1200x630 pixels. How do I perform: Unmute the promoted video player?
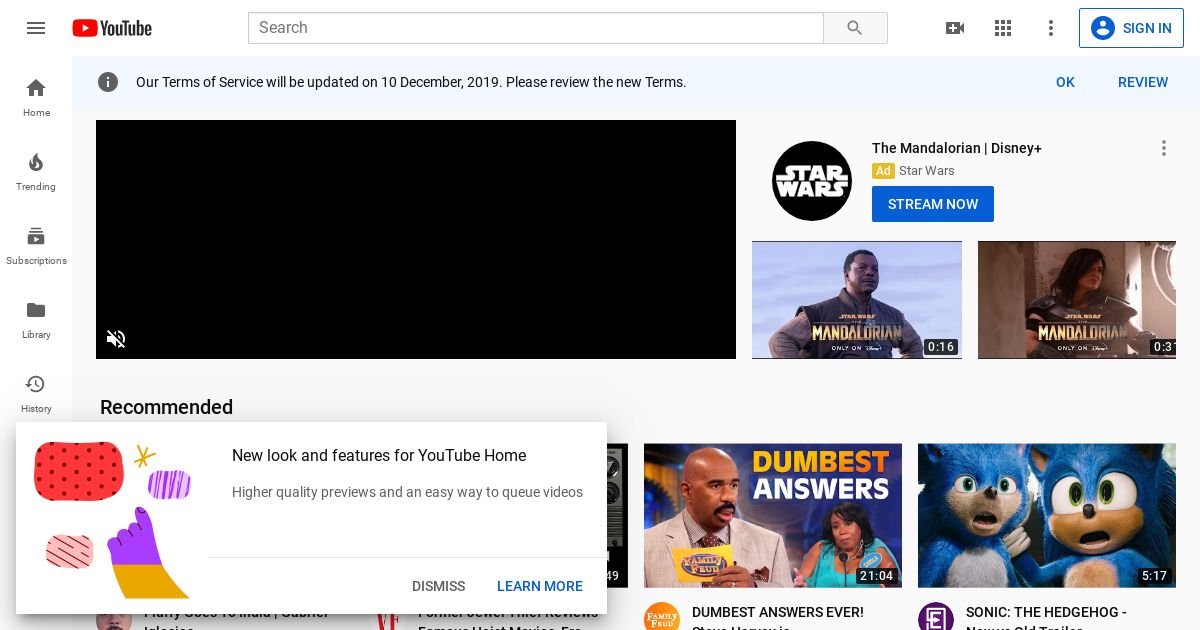(x=116, y=339)
